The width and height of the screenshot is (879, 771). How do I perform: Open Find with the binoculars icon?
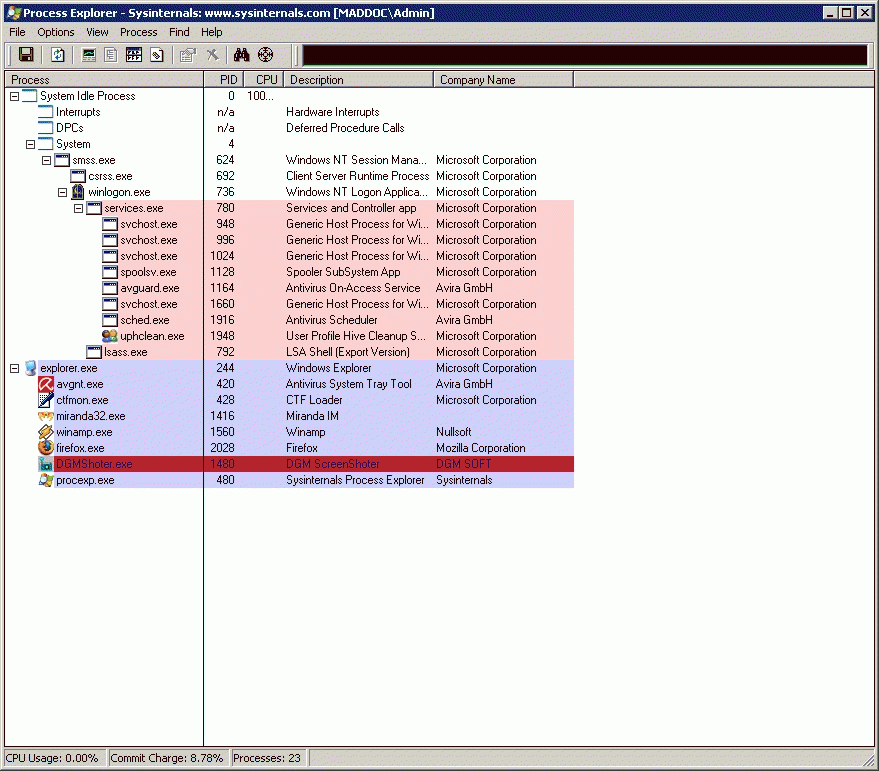(x=242, y=54)
